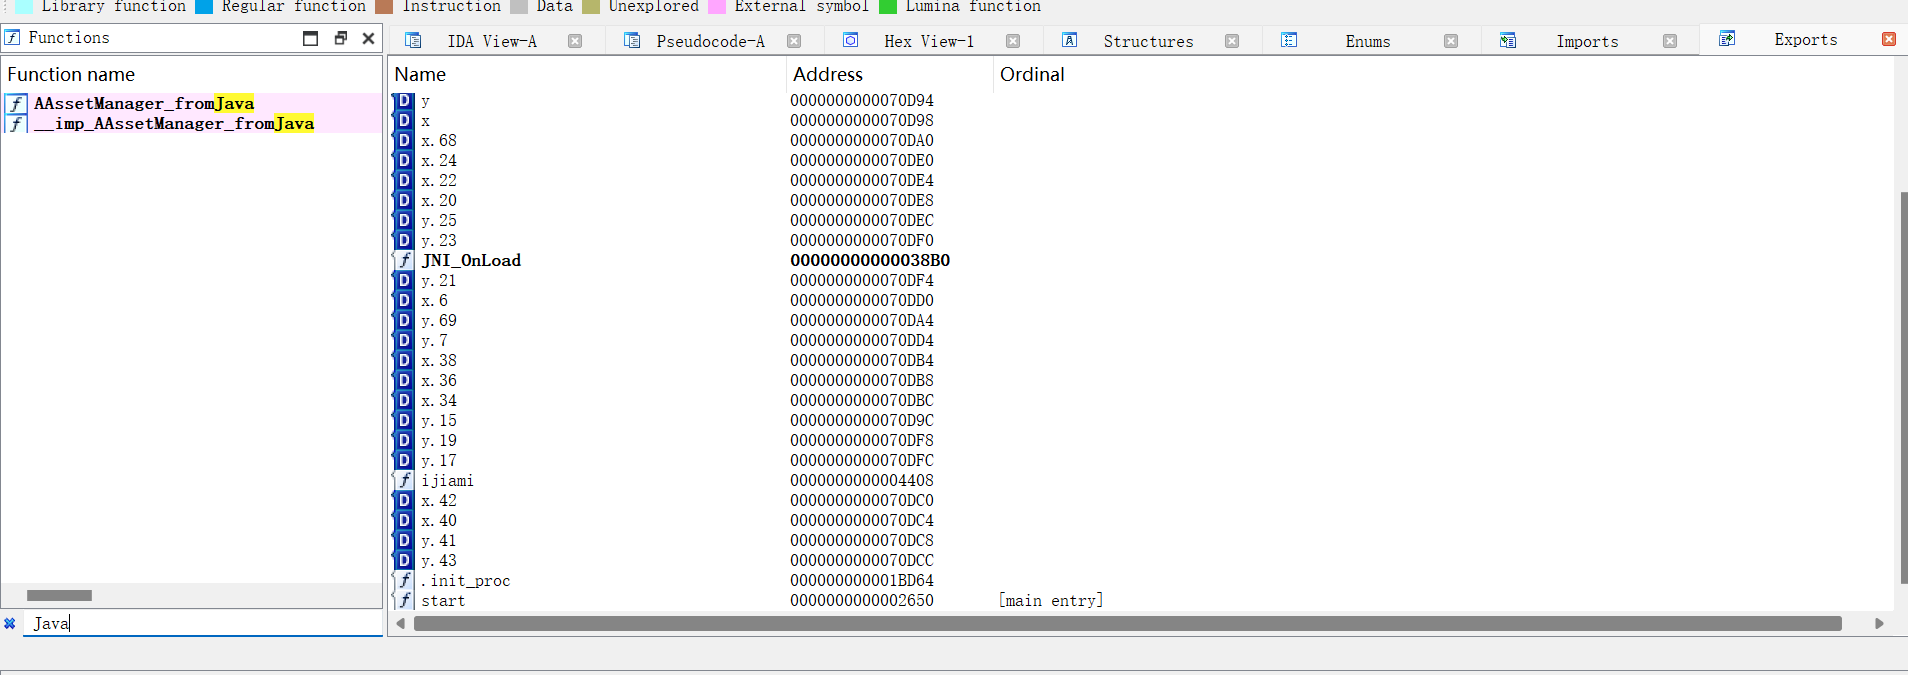This screenshot has height=675, width=1908.
Task: Click function icon of __imp_AAssetManager_fromJava row
Action: click(17, 123)
